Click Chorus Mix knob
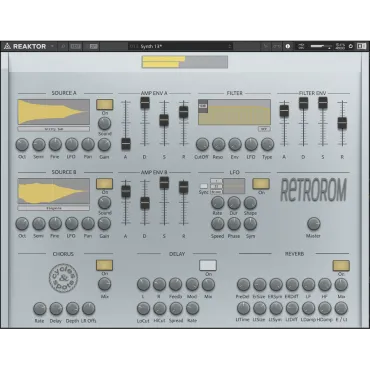 [x=105, y=284]
